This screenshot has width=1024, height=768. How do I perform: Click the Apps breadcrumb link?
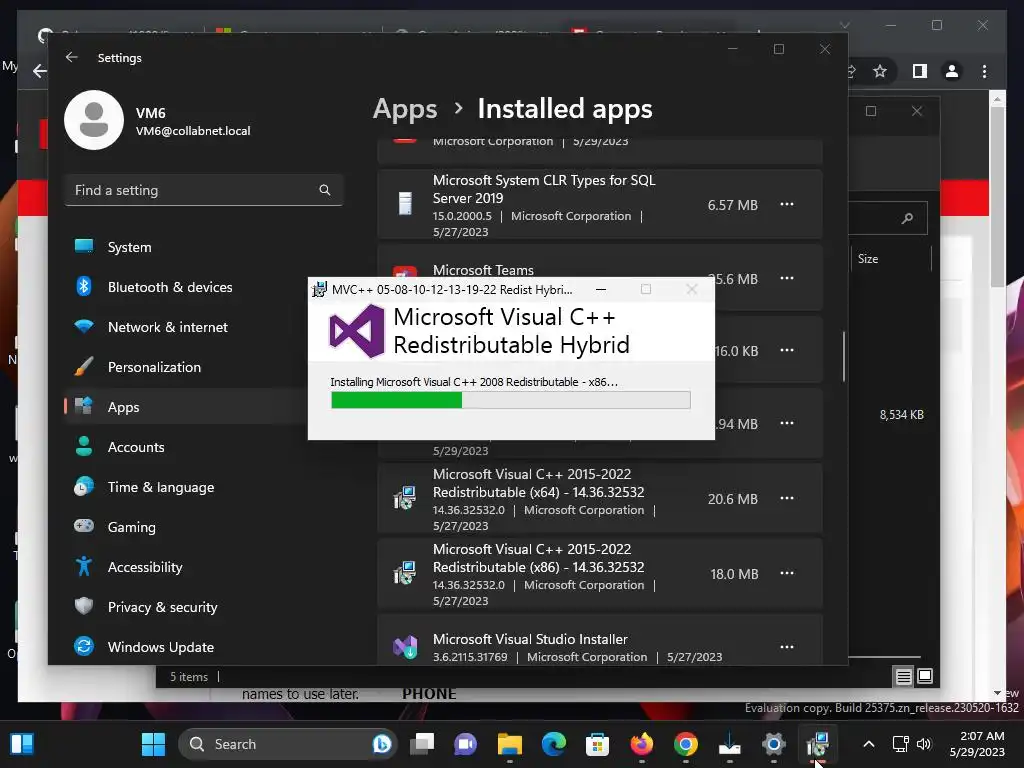(405, 109)
